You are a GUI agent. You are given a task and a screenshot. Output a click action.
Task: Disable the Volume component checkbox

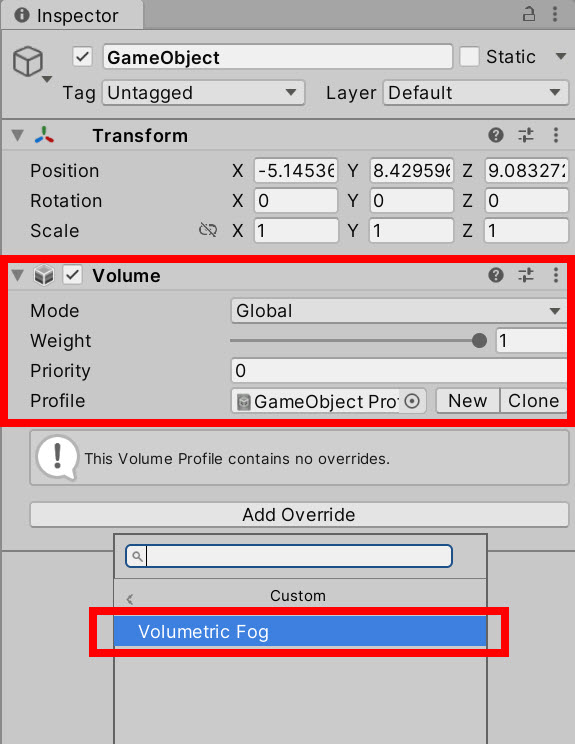[x=73, y=275]
